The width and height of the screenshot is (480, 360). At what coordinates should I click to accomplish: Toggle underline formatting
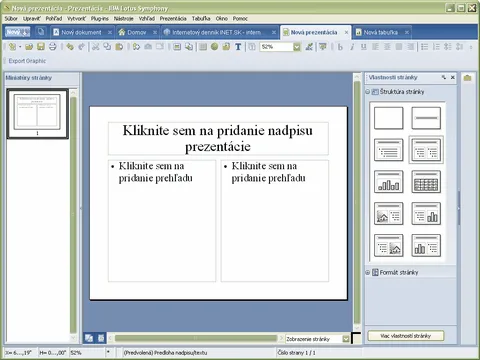[x=364, y=47]
